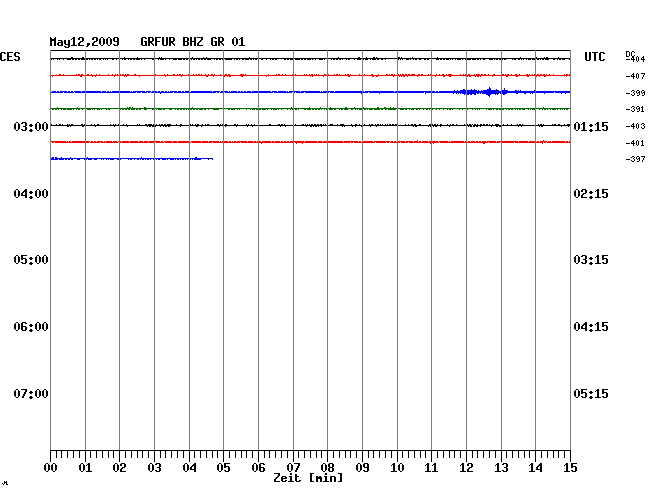Image resolution: width=650 pixels, height=494 pixels.
Task: Click the DC offset value -403
Action: [x=635, y=126]
